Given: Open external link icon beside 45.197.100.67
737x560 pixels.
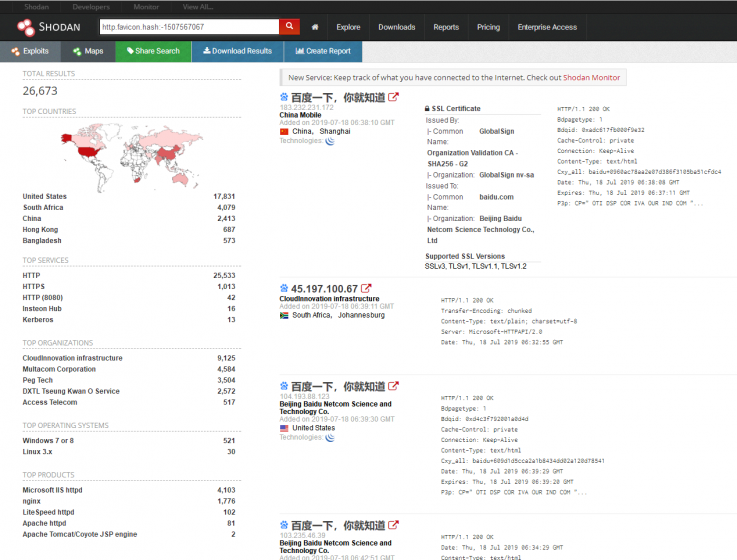Looking at the screenshot, I should tap(366, 288).
